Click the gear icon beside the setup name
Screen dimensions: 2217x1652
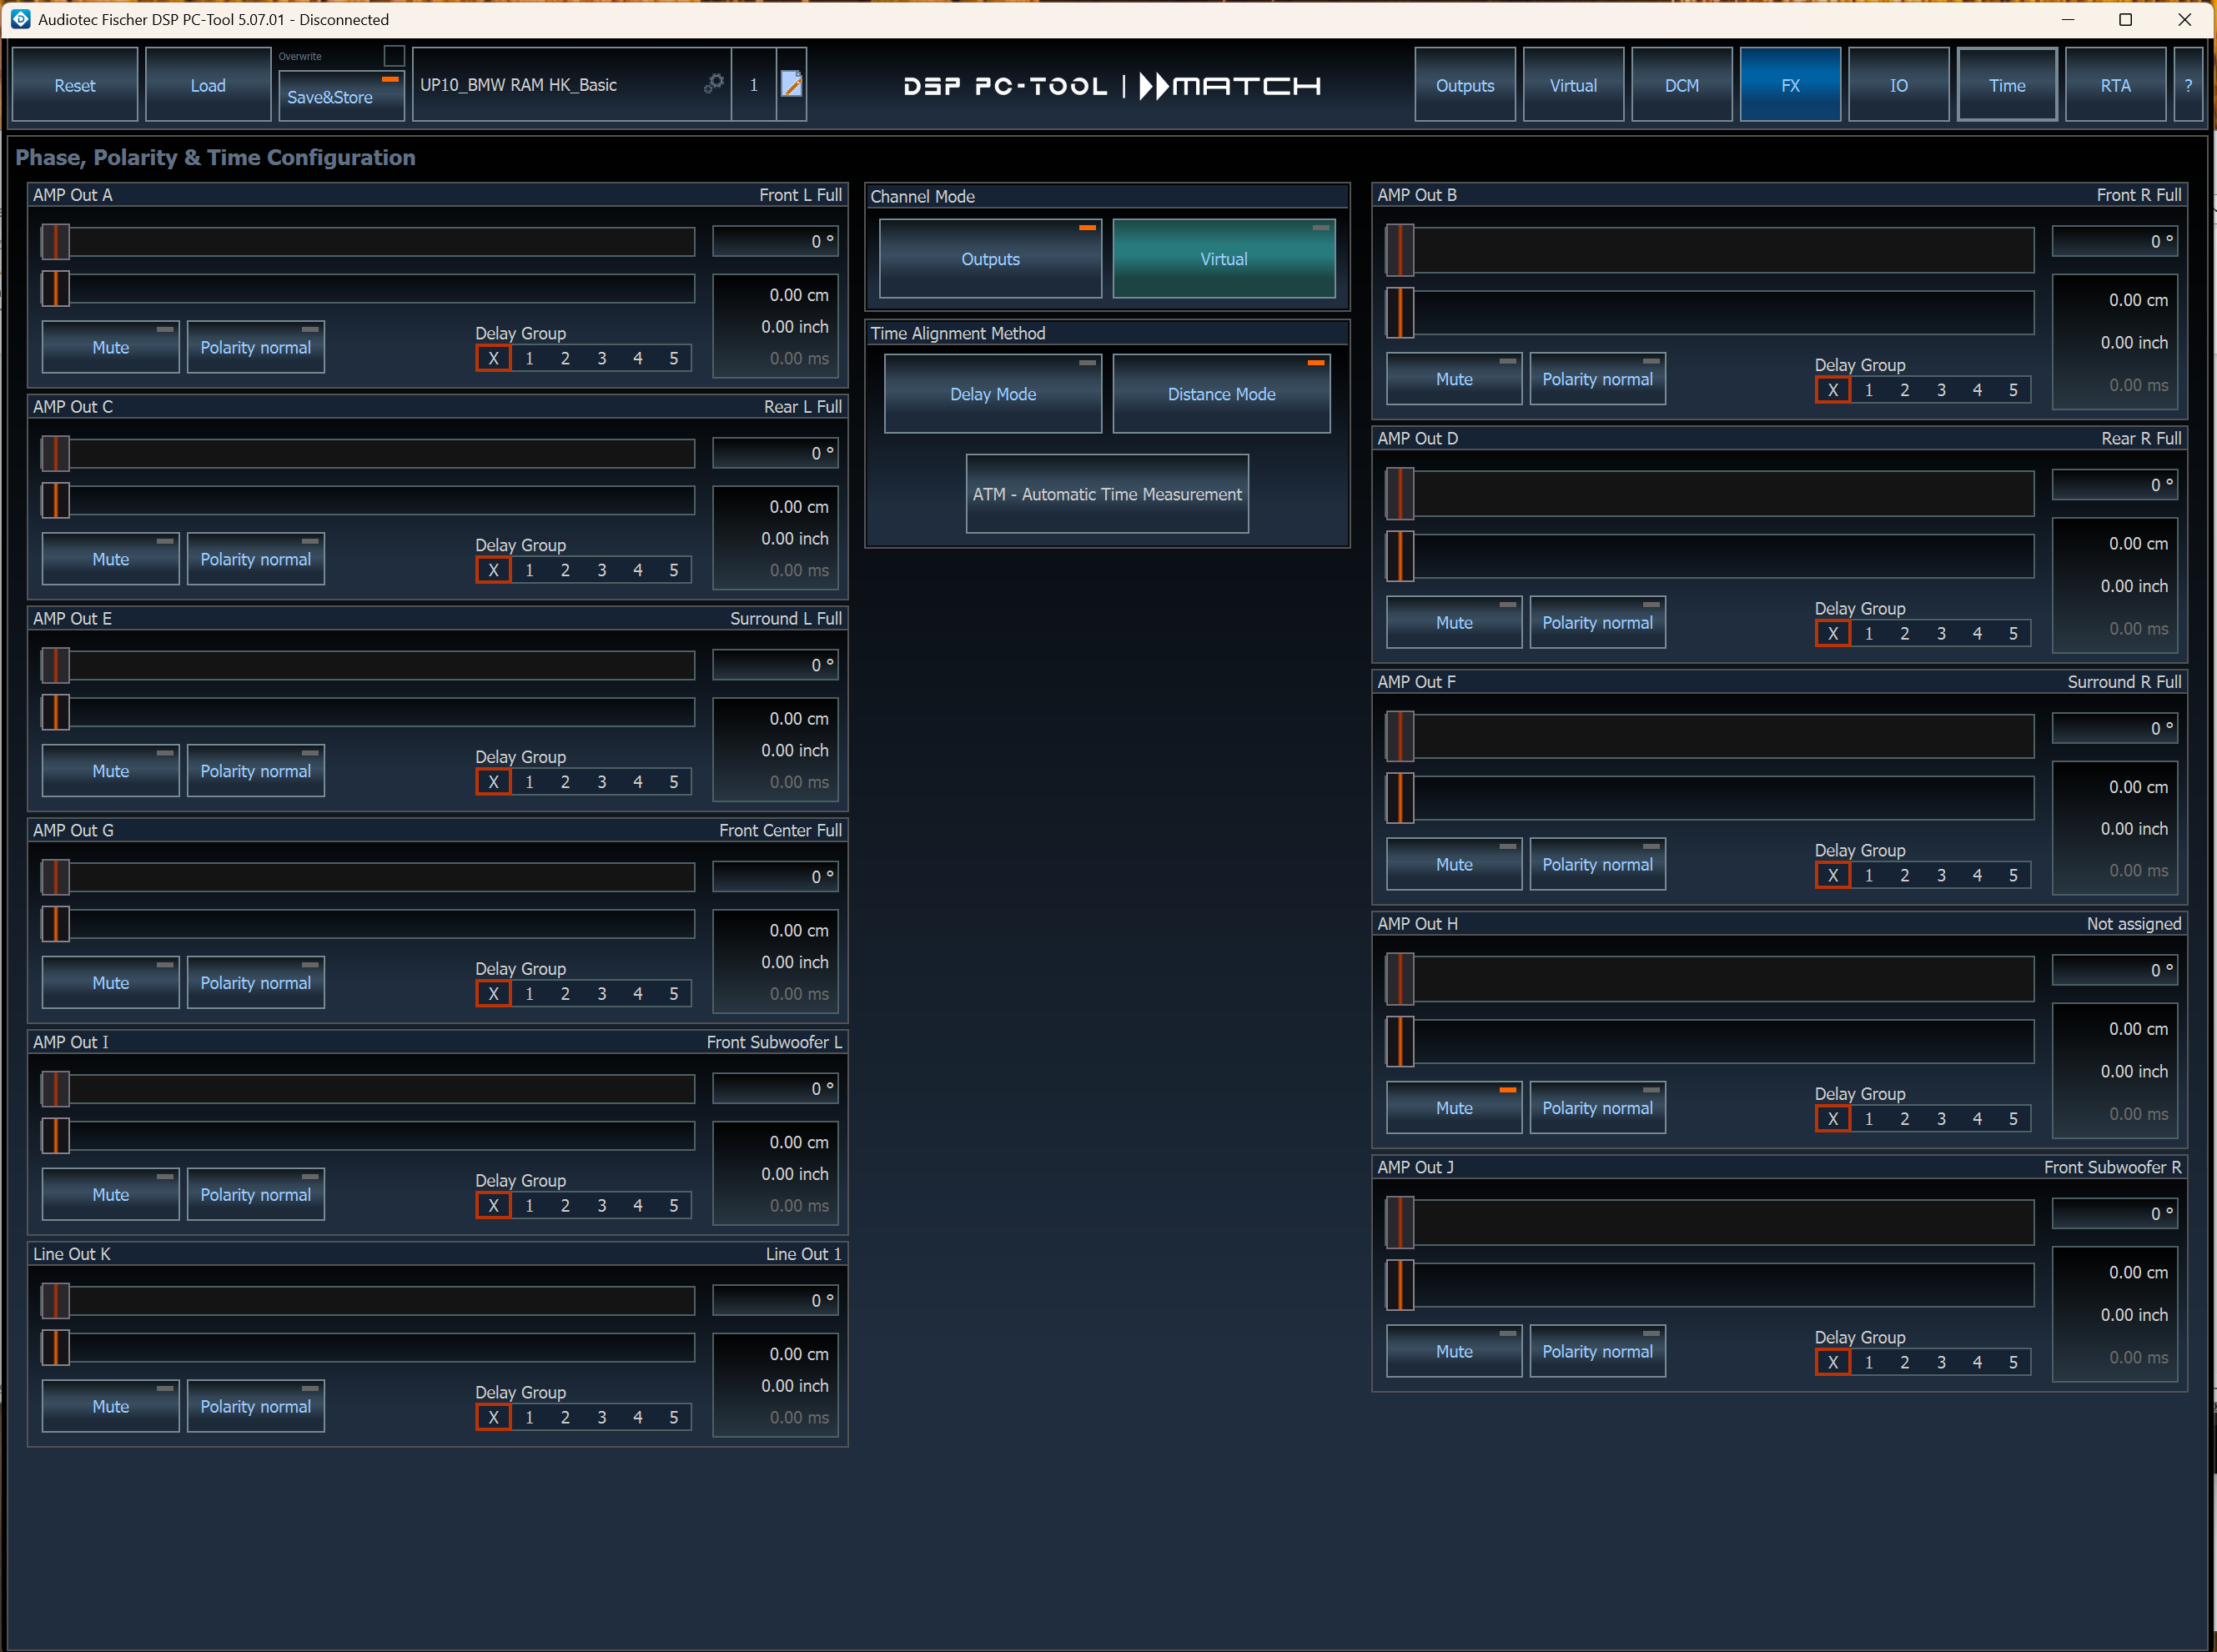tap(713, 84)
